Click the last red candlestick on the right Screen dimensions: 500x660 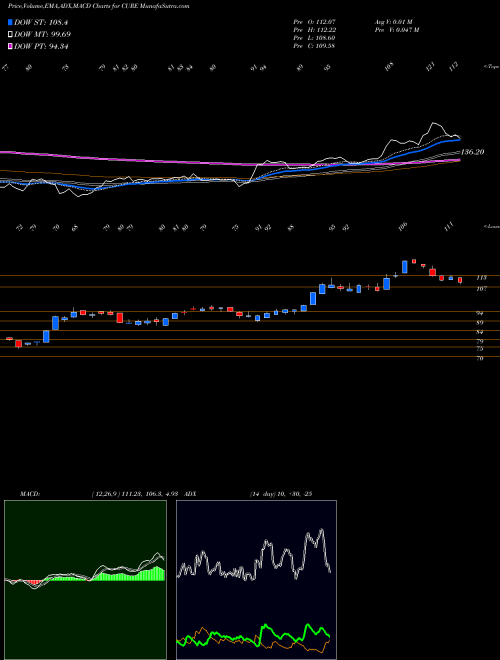pos(460,280)
